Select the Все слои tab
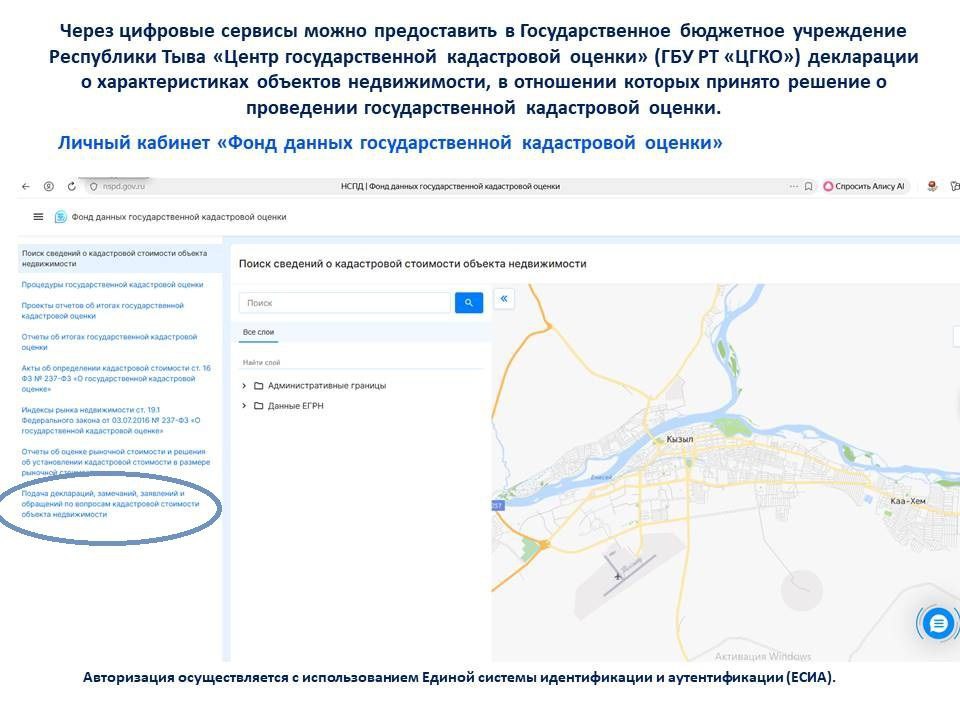This screenshot has width=960, height=720. pos(258,332)
